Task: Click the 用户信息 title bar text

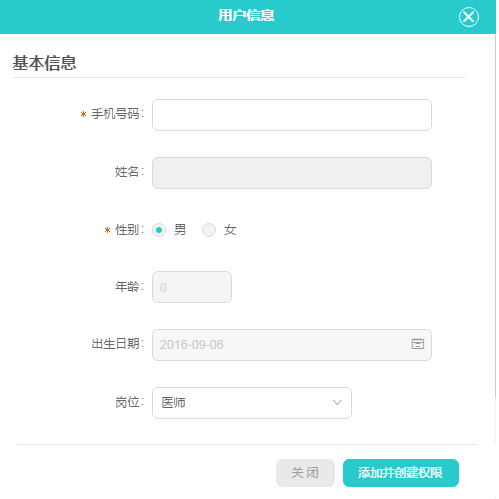Action: coord(246,15)
